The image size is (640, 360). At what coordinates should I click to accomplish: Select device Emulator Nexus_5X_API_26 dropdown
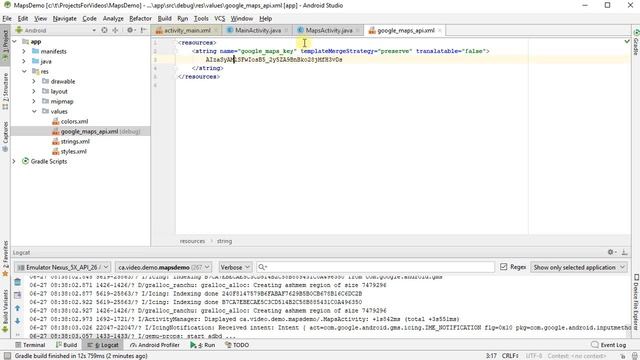click(x=62, y=267)
